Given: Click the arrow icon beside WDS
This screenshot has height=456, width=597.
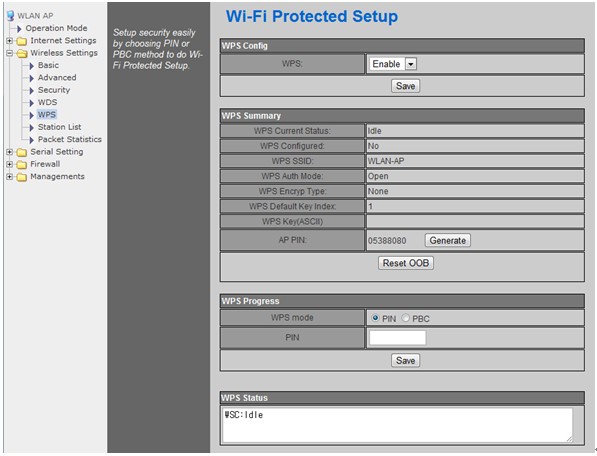Looking at the screenshot, I should coord(32,103).
